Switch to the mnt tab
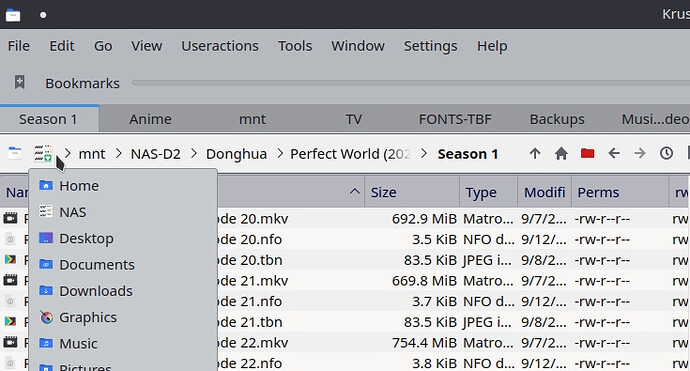Image resolution: width=690 pixels, height=371 pixels. 252,119
